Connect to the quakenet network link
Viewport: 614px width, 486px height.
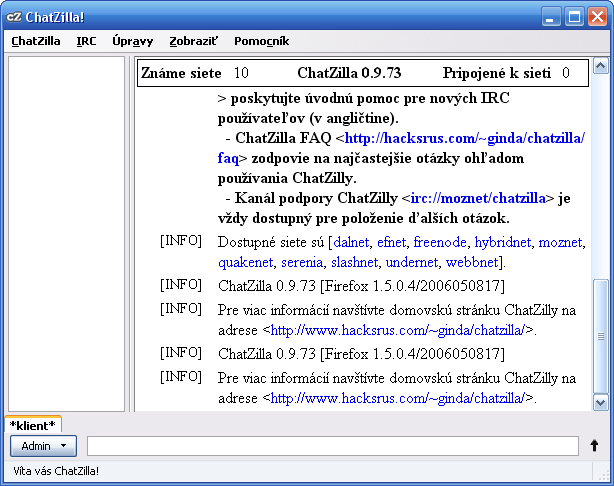pos(246,262)
